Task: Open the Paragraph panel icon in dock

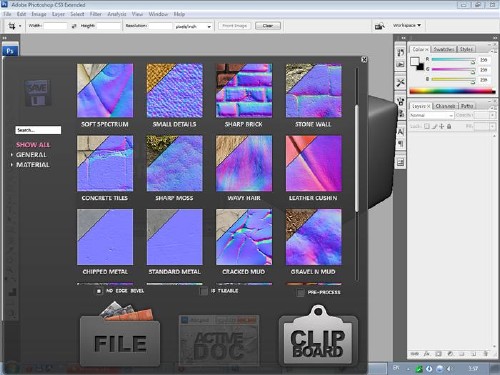Action: pyautogui.click(x=400, y=144)
